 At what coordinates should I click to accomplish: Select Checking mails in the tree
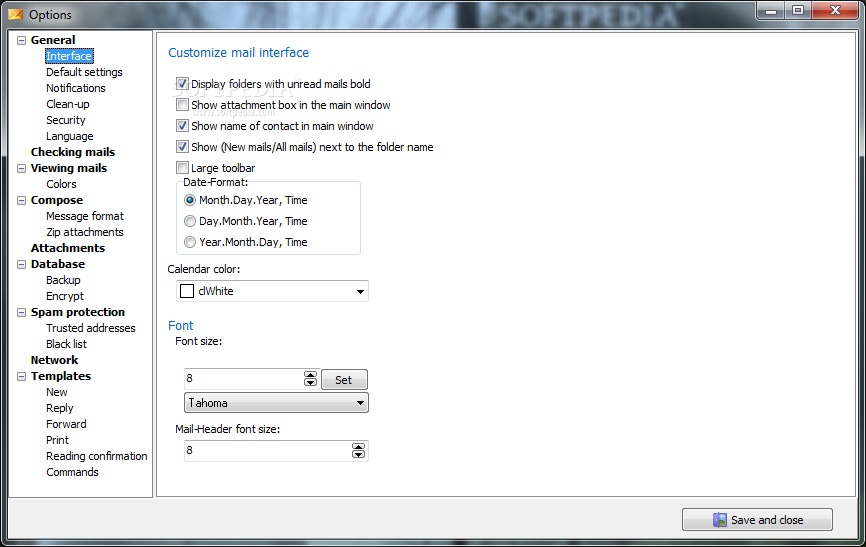pos(73,152)
